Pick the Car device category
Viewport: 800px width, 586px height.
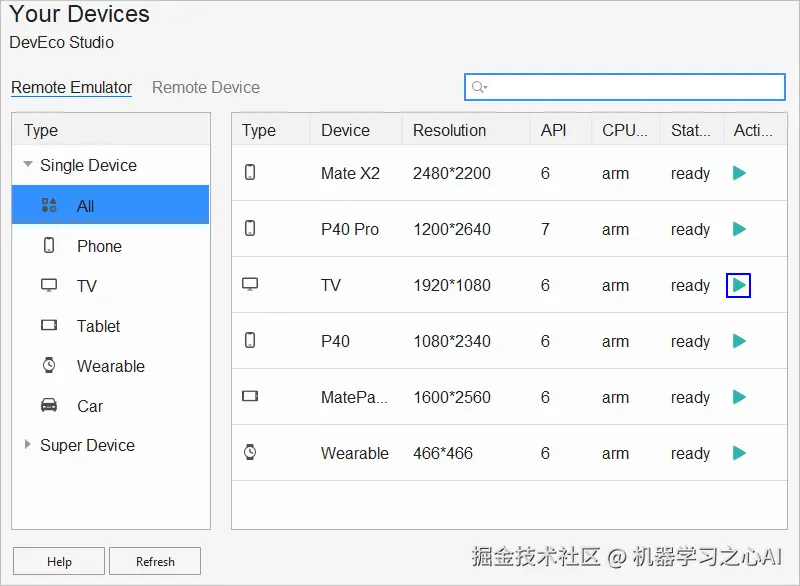[x=90, y=406]
